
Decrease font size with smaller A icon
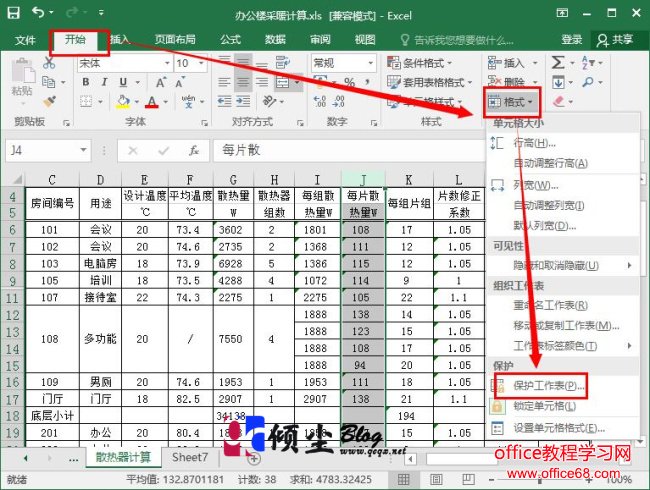[x=180, y=82]
